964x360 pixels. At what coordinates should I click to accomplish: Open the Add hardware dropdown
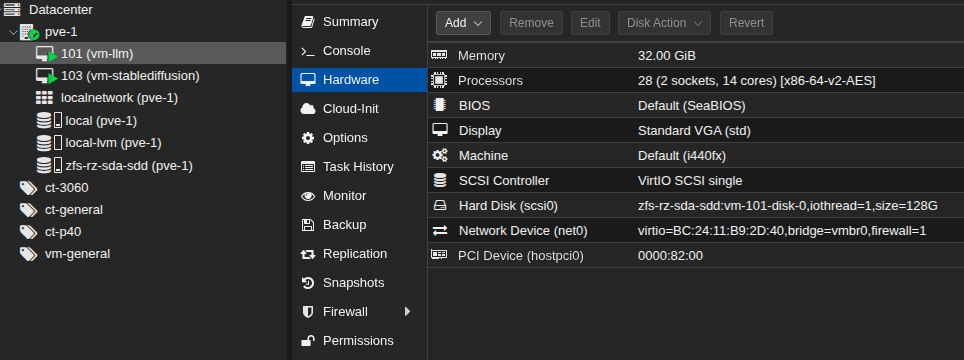463,23
